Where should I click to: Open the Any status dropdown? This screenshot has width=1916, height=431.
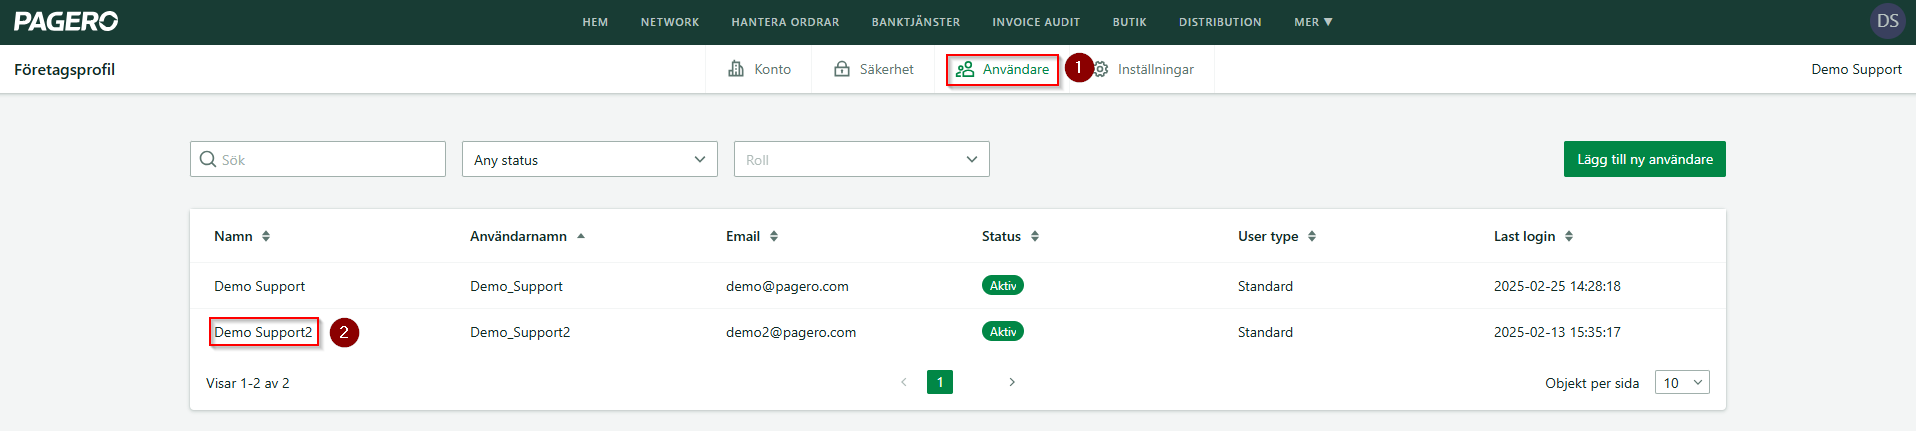(590, 159)
